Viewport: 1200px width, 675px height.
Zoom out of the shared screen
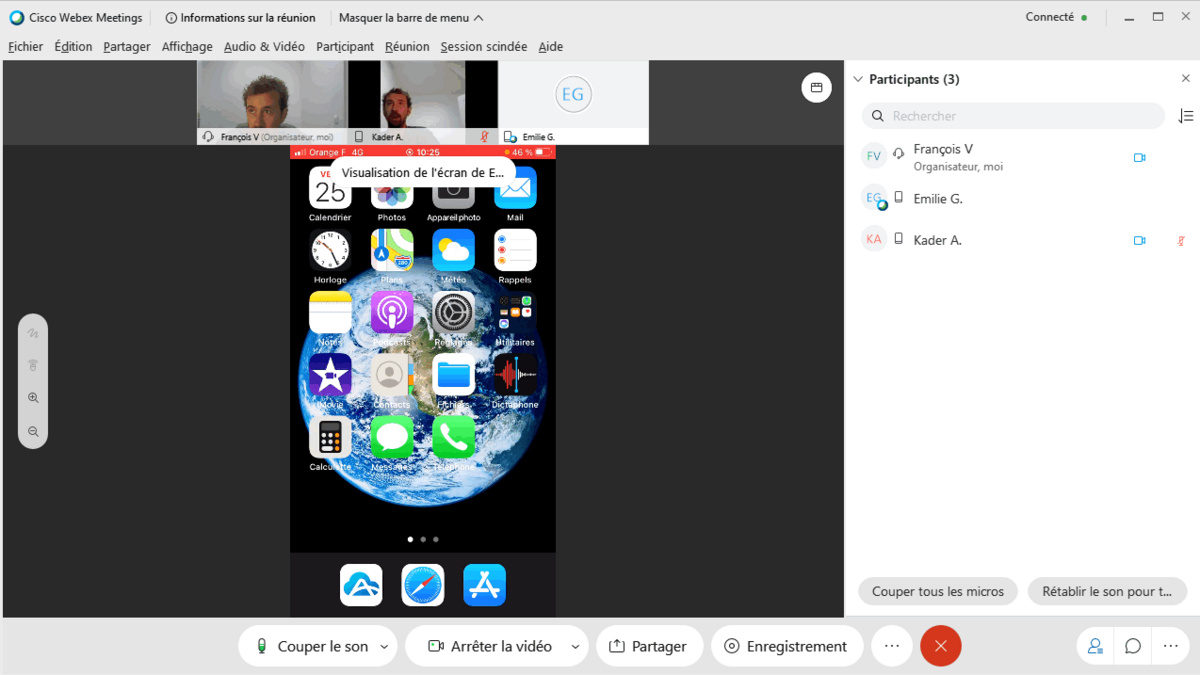pyautogui.click(x=33, y=432)
